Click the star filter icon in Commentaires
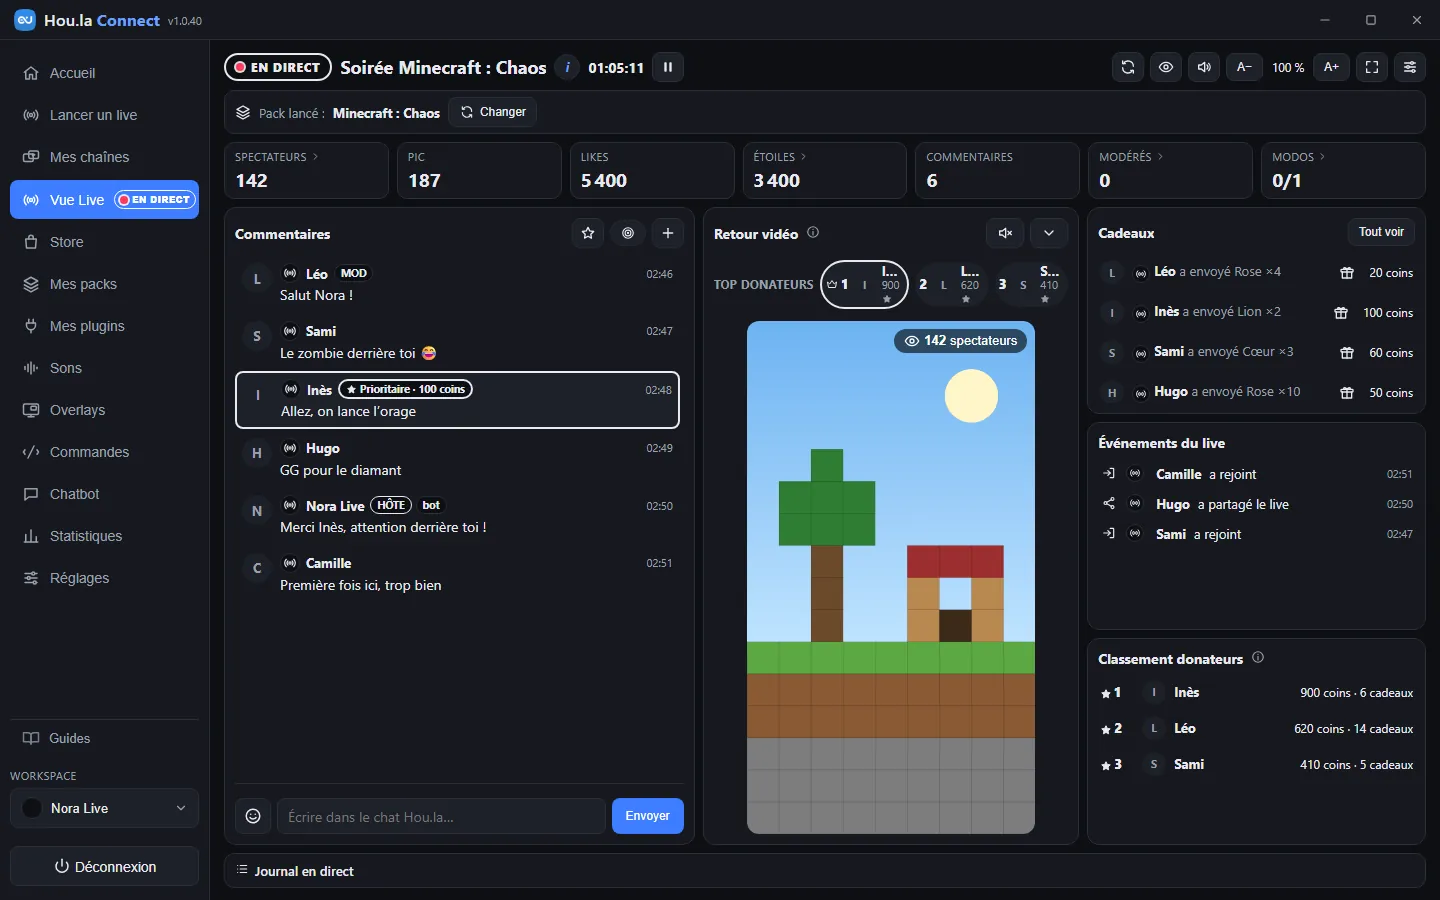Viewport: 1440px width, 900px height. [588, 233]
